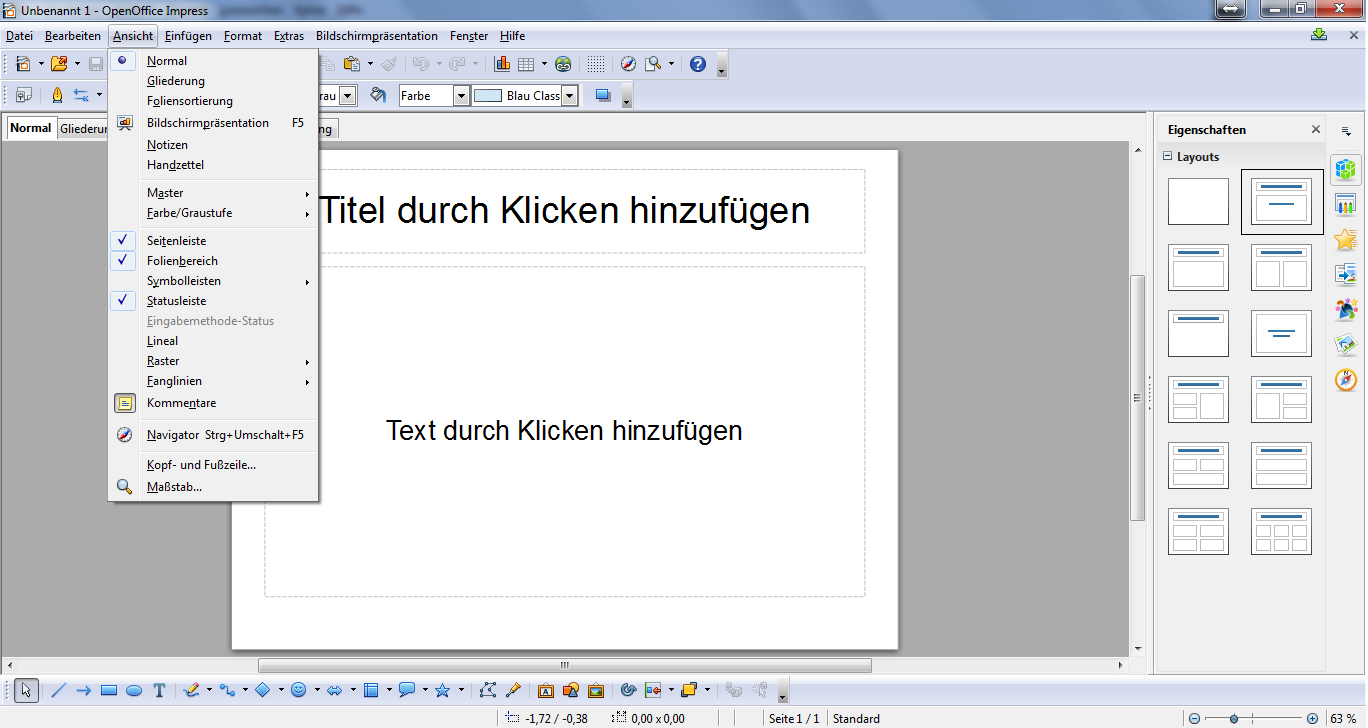Viewport: 1368px width, 728px height.
Task: Click the Hyperlink globe icon in toolbar
Action: click(564, 64)
